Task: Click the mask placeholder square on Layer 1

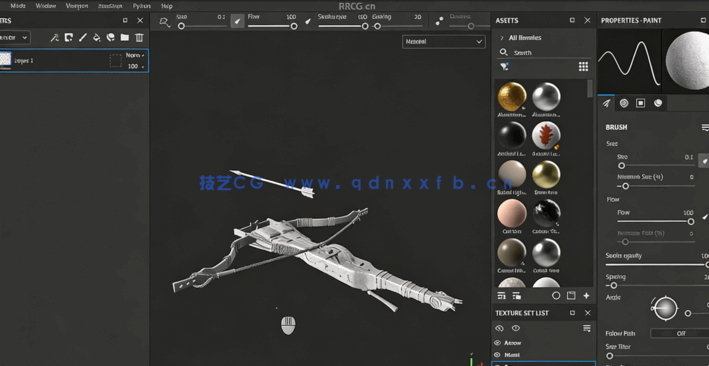Action: (x=116, y=61)
